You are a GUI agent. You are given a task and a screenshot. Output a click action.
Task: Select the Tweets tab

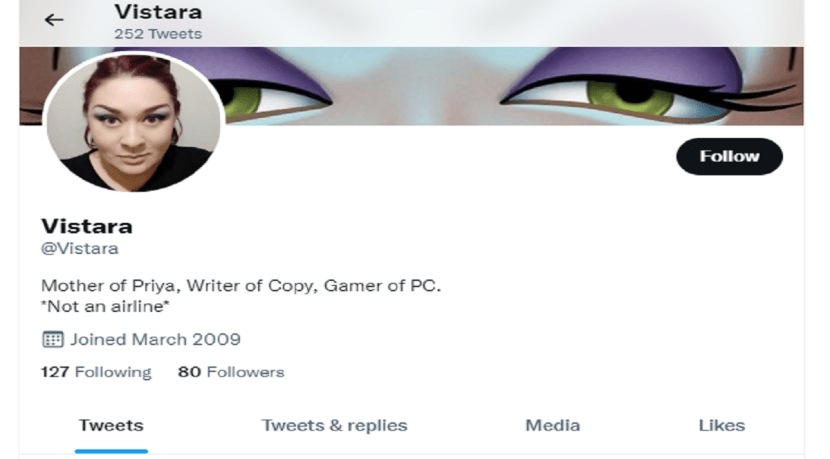click(x=111, y=425)
